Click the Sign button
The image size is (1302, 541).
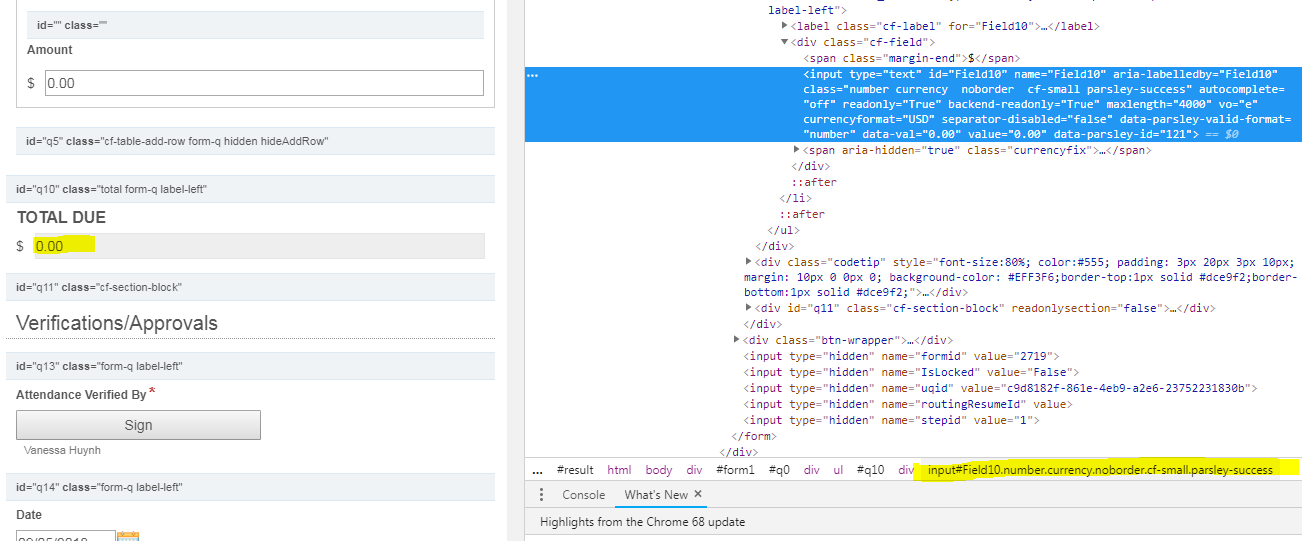pyautogui.click(x=138, y=425)
